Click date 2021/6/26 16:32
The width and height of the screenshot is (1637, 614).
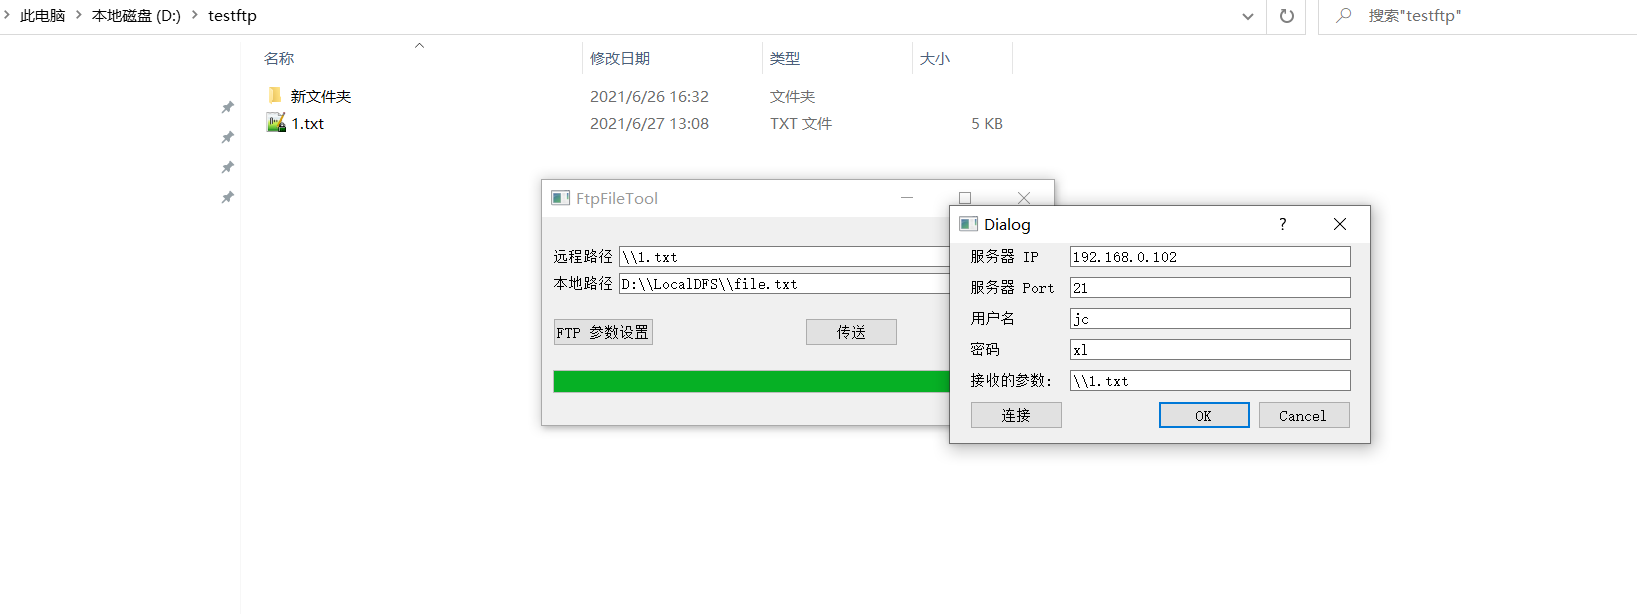point(649,97)
